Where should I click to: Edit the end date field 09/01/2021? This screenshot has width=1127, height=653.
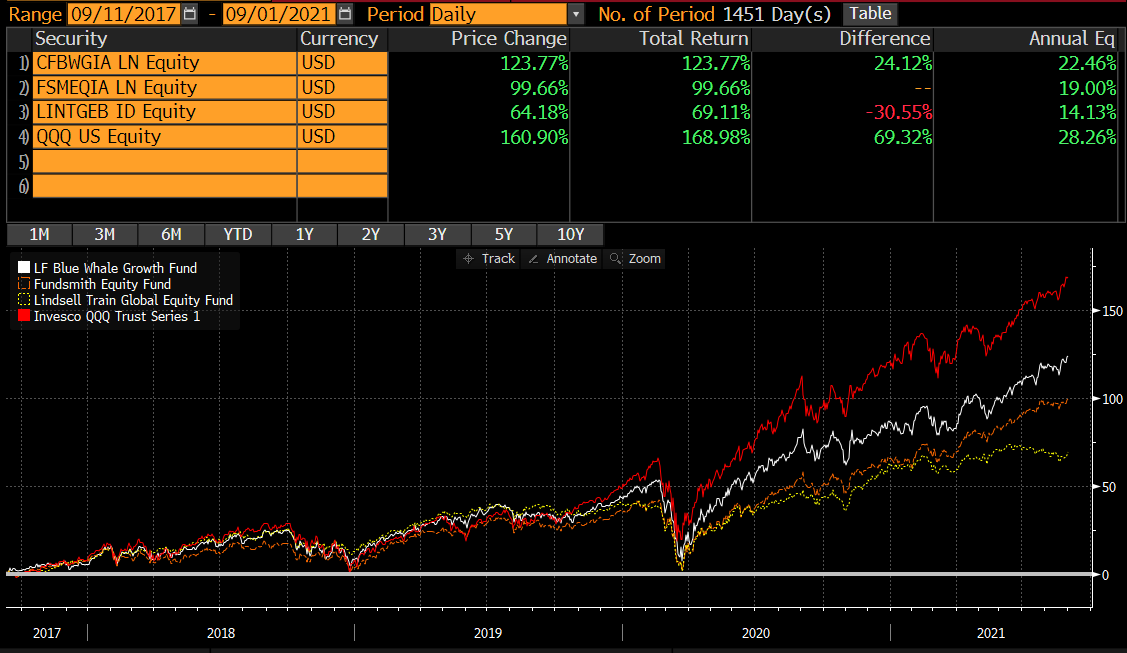coord(279,14)
